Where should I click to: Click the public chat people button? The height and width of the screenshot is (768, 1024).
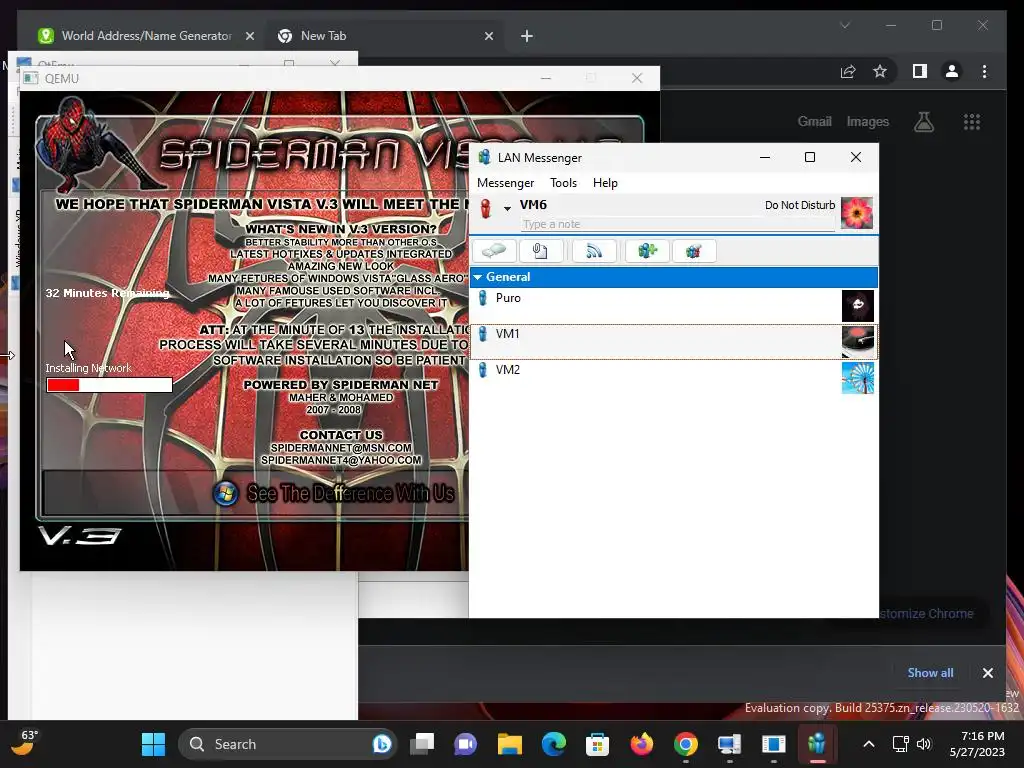click(x=694, y=251)
